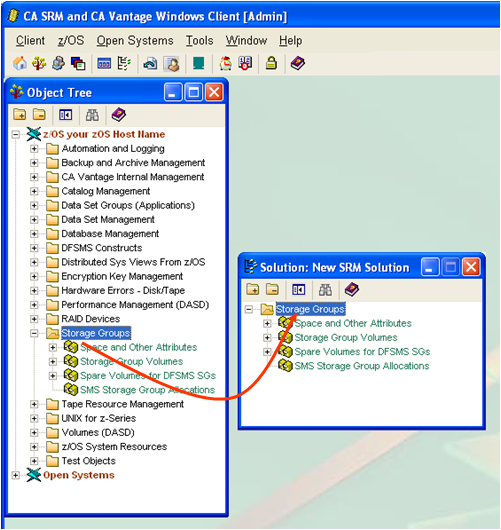Click the connection arrow toolbar icon
This screenshot has width=501, height=530.
(x=150, y=63)
